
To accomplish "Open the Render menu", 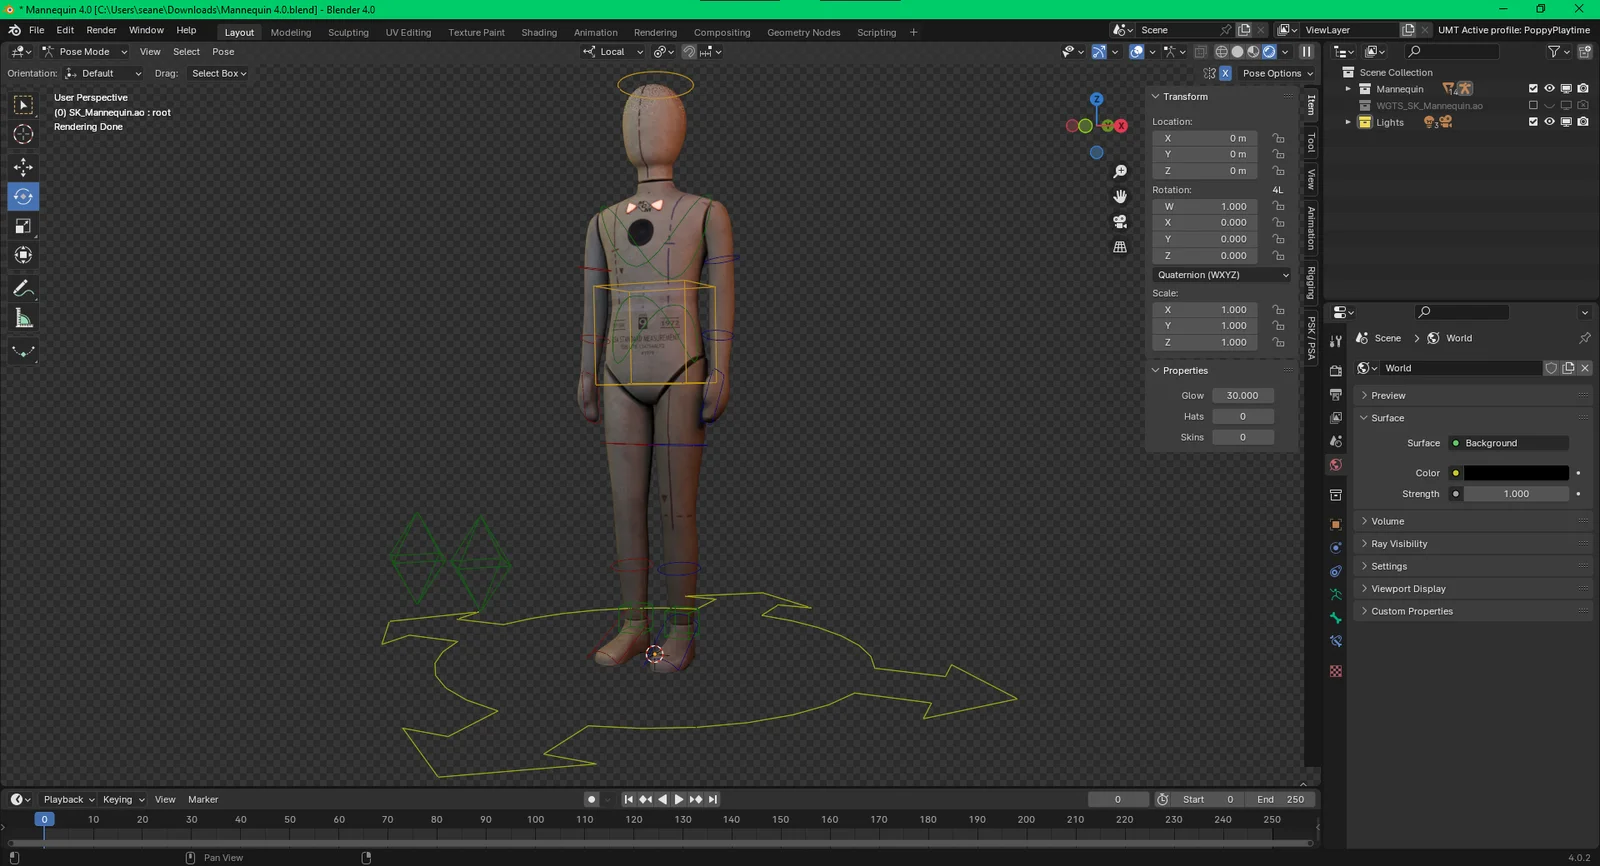I will click(x=101, y=30).
